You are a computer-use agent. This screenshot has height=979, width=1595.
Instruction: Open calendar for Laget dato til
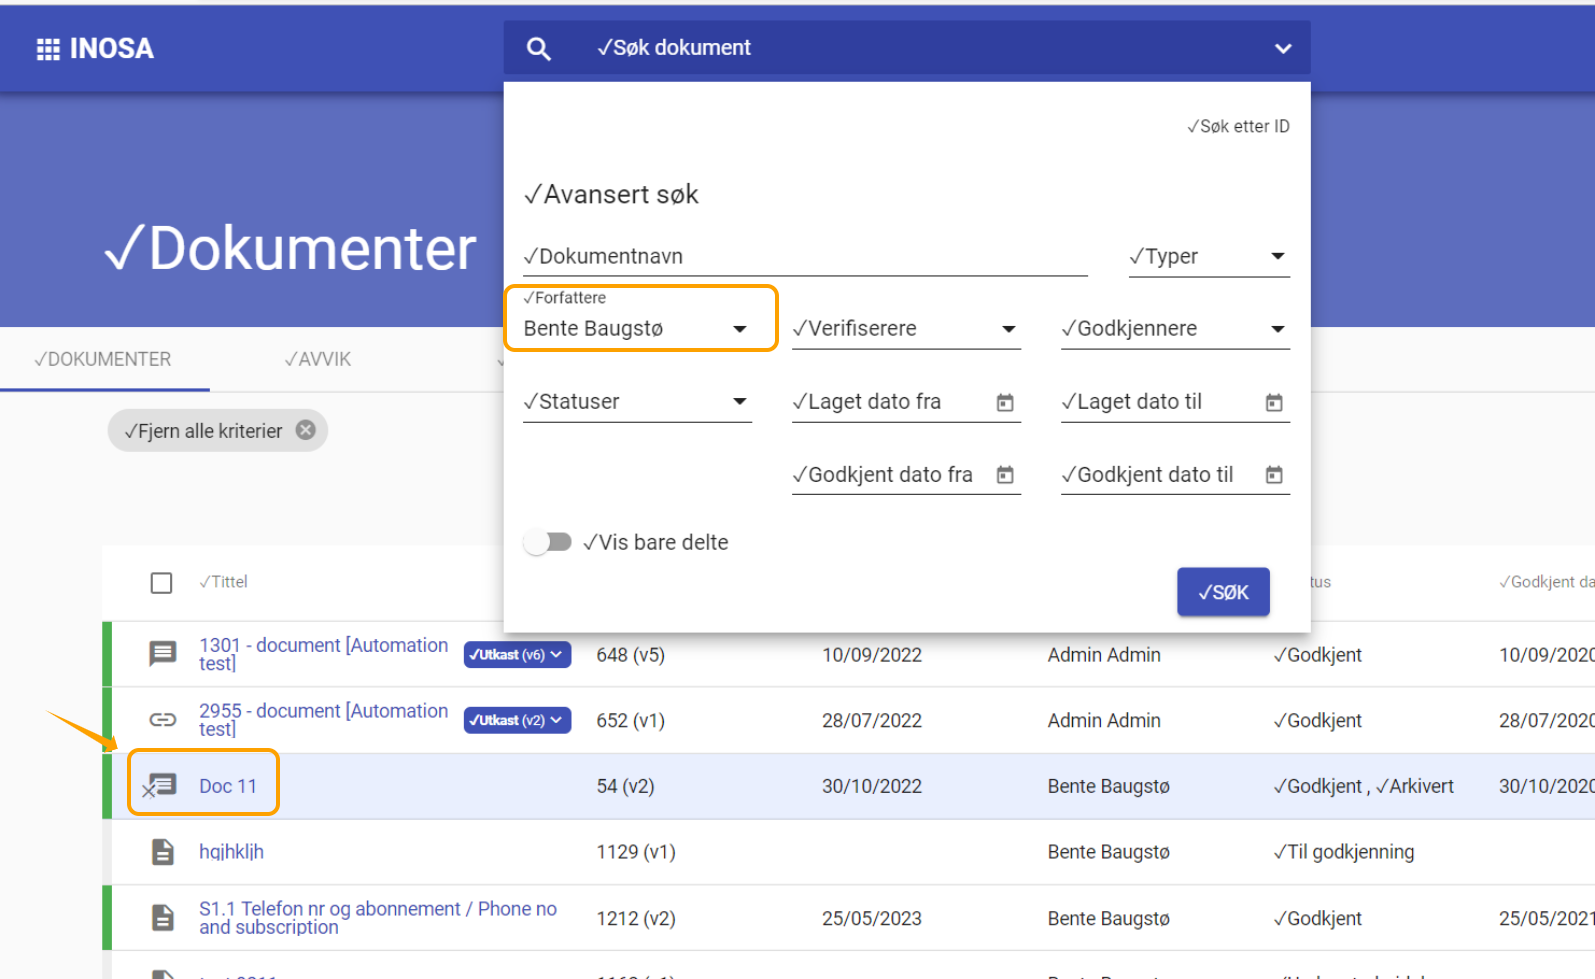(1274, 402)
